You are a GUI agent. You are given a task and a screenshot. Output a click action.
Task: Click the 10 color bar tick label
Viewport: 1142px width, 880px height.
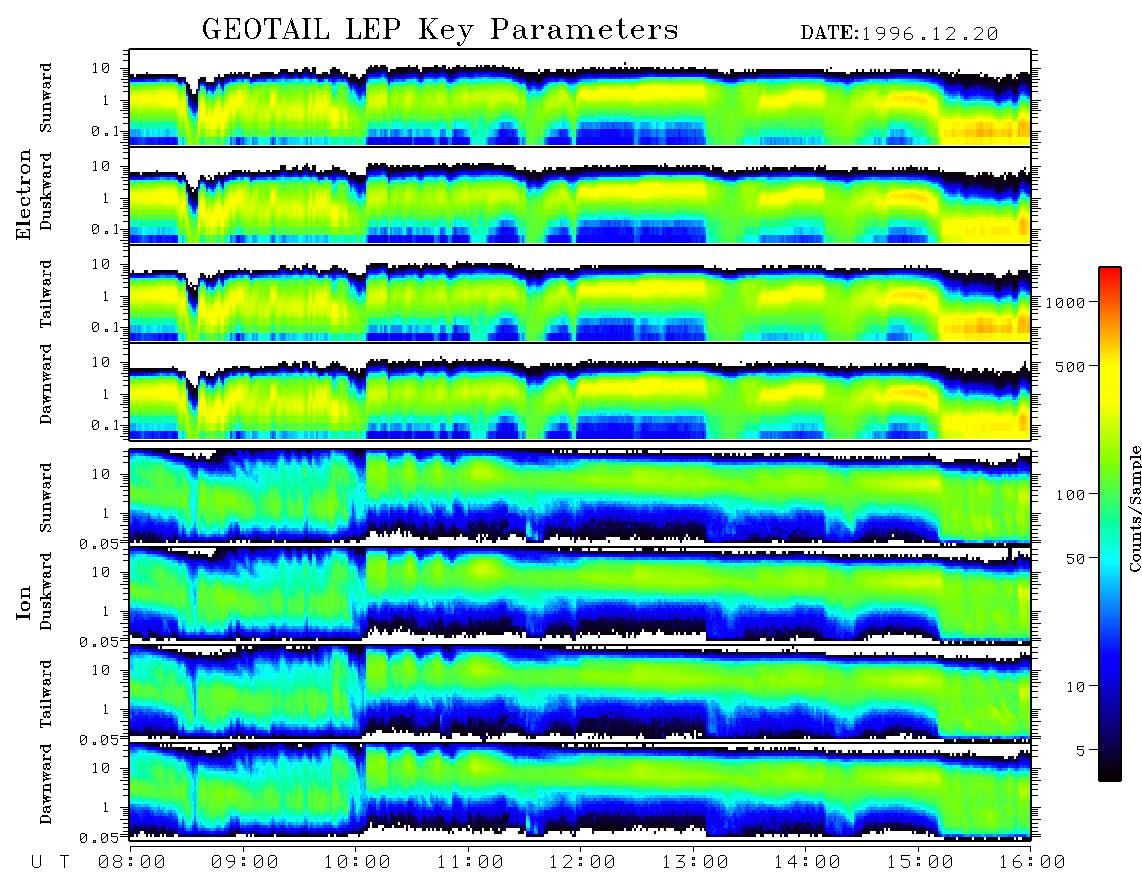pos(1075,687)
